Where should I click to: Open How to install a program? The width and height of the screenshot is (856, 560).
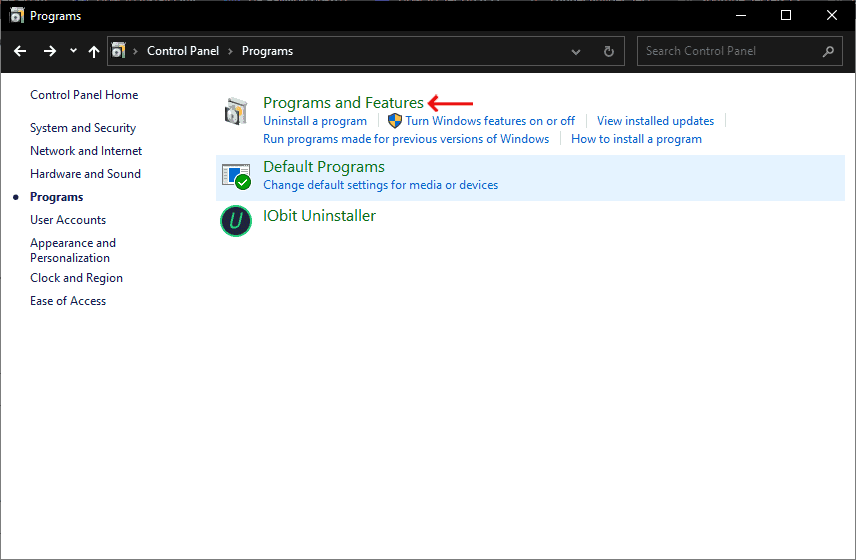click(637, 139)
